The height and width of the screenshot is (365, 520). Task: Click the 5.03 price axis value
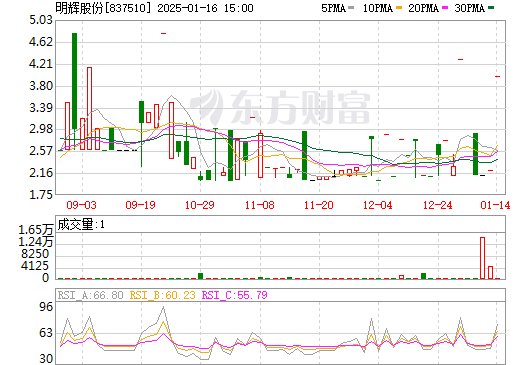coord(41,20)
